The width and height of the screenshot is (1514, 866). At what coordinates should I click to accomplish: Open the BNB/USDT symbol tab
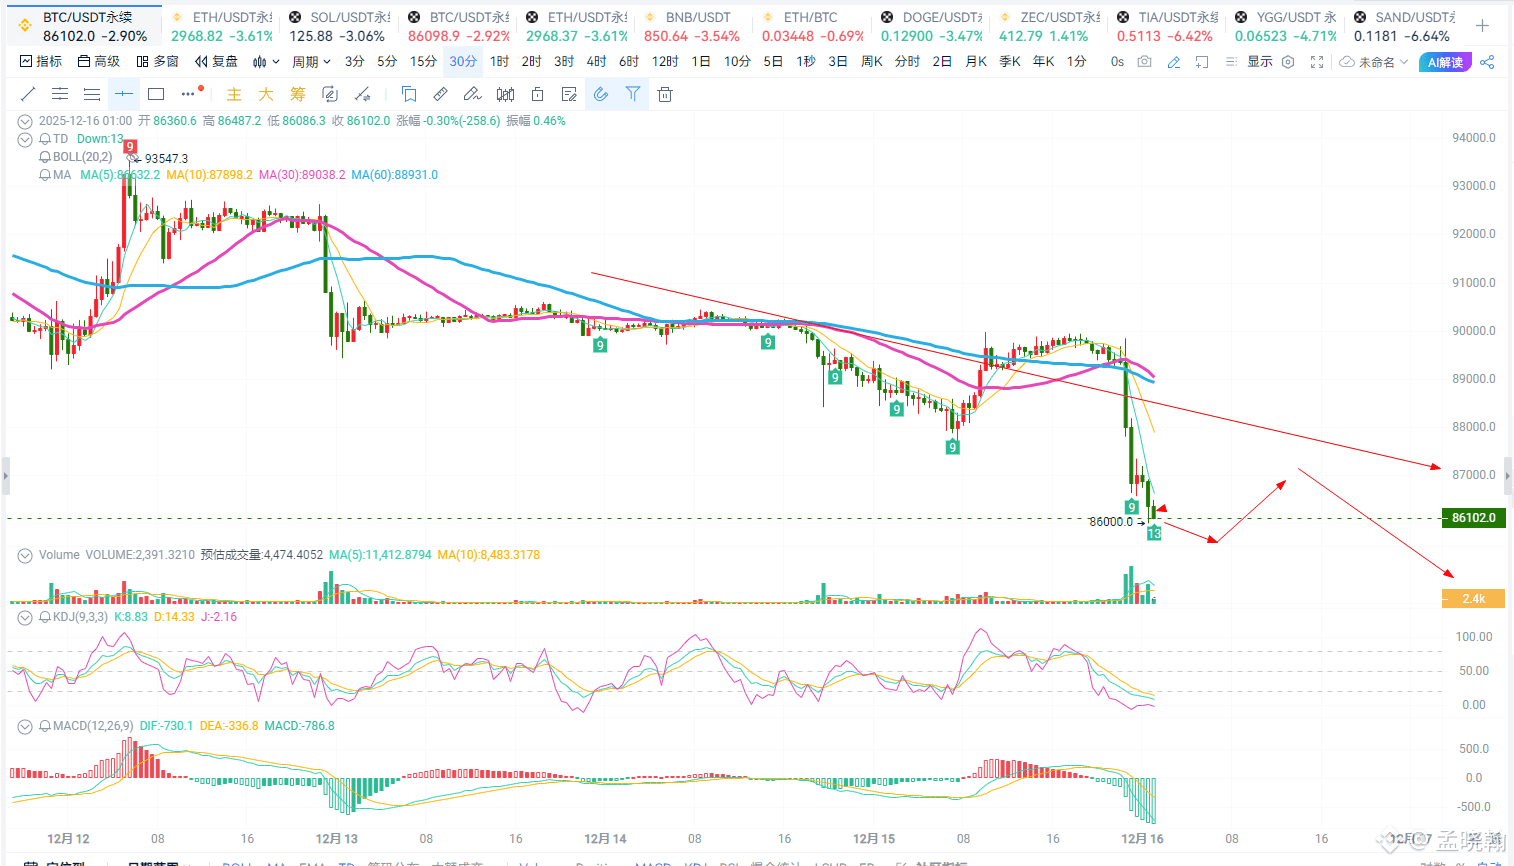click(x=695, y=26)
